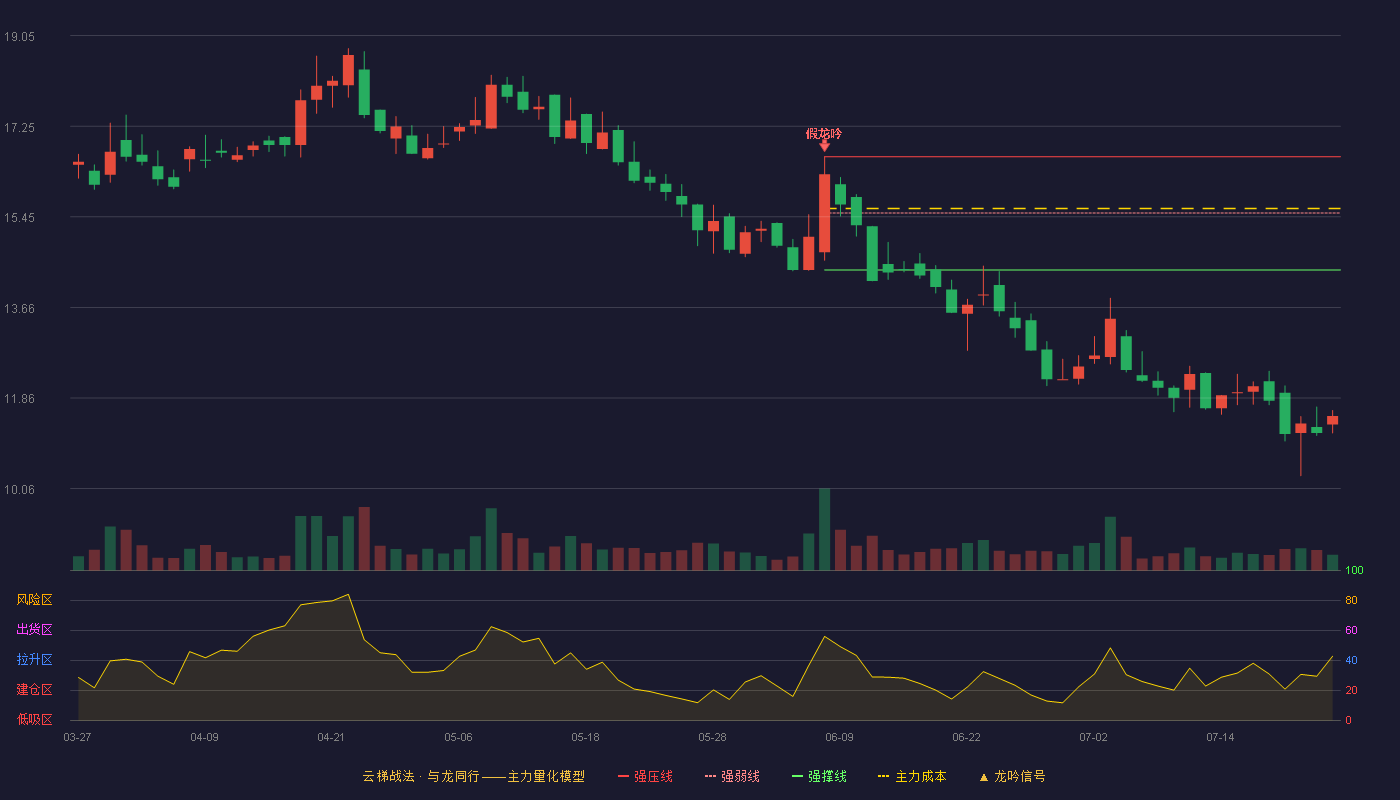The height and width of the screenshot is (800, 1400).
Task: Click the 05-28 date label
Action: click(712, 737)
